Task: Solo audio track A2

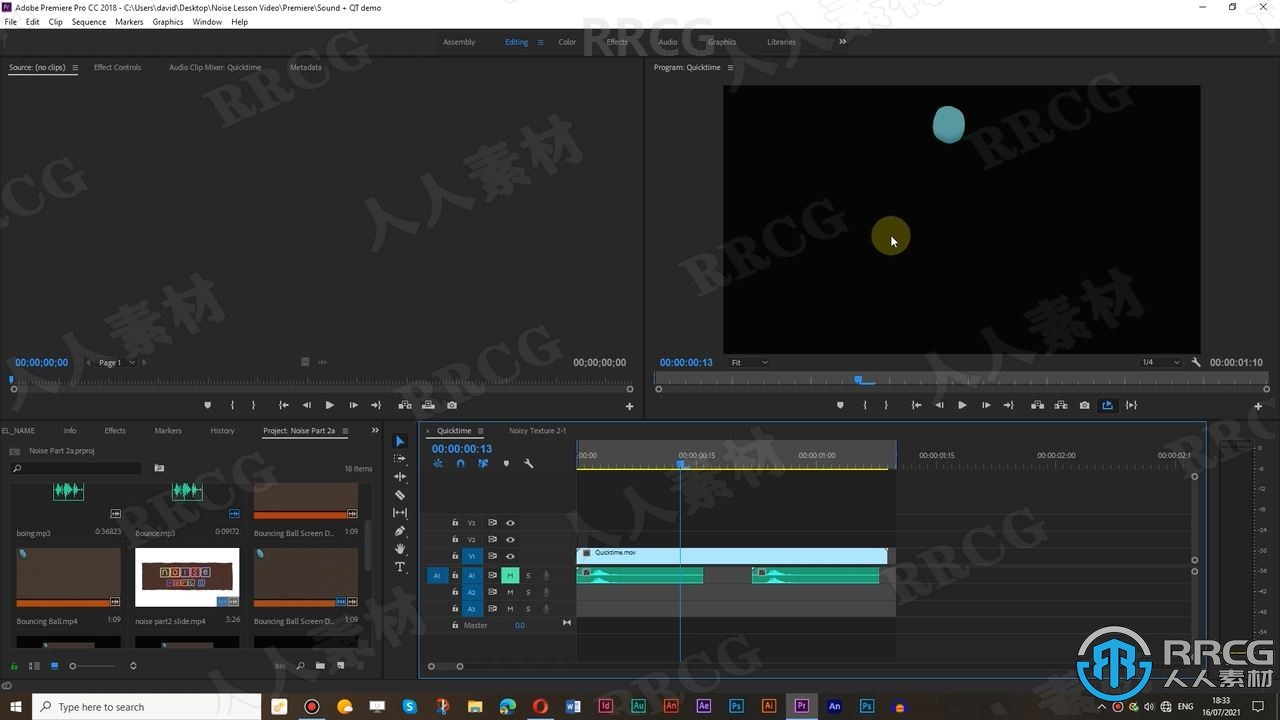Action: pyautogui.click(x=528, y=592)
